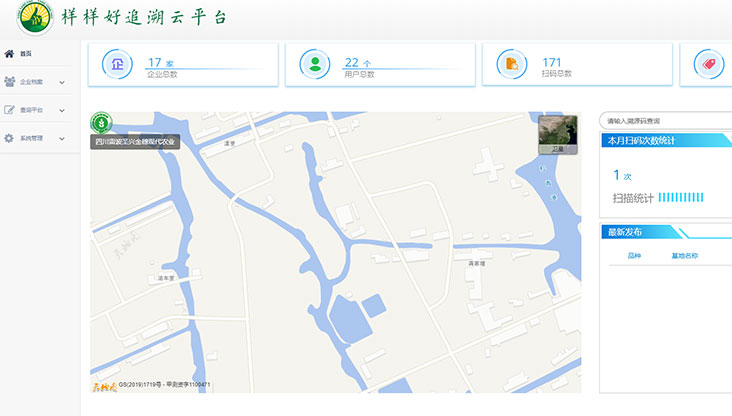Viewport: 732px width, 416px height.
Task: Click the 系统管理 gear icon
Action: point(9,138)
